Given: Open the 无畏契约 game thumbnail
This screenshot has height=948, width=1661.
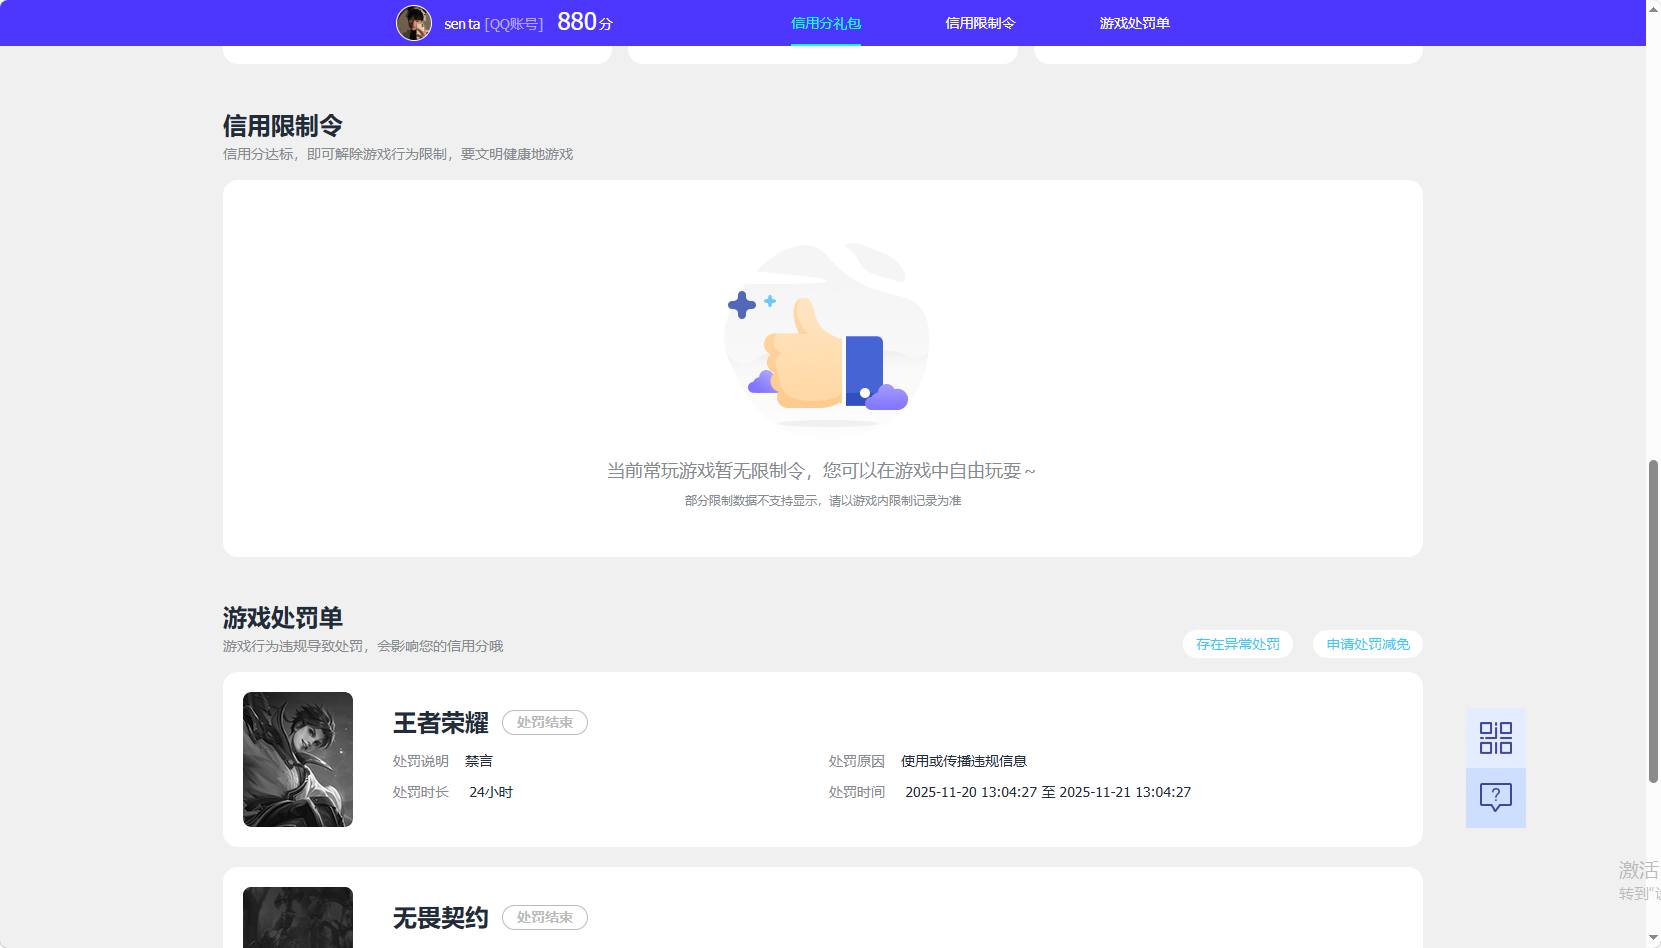Looking at the screenshot, I should click(x=298, y=917).
